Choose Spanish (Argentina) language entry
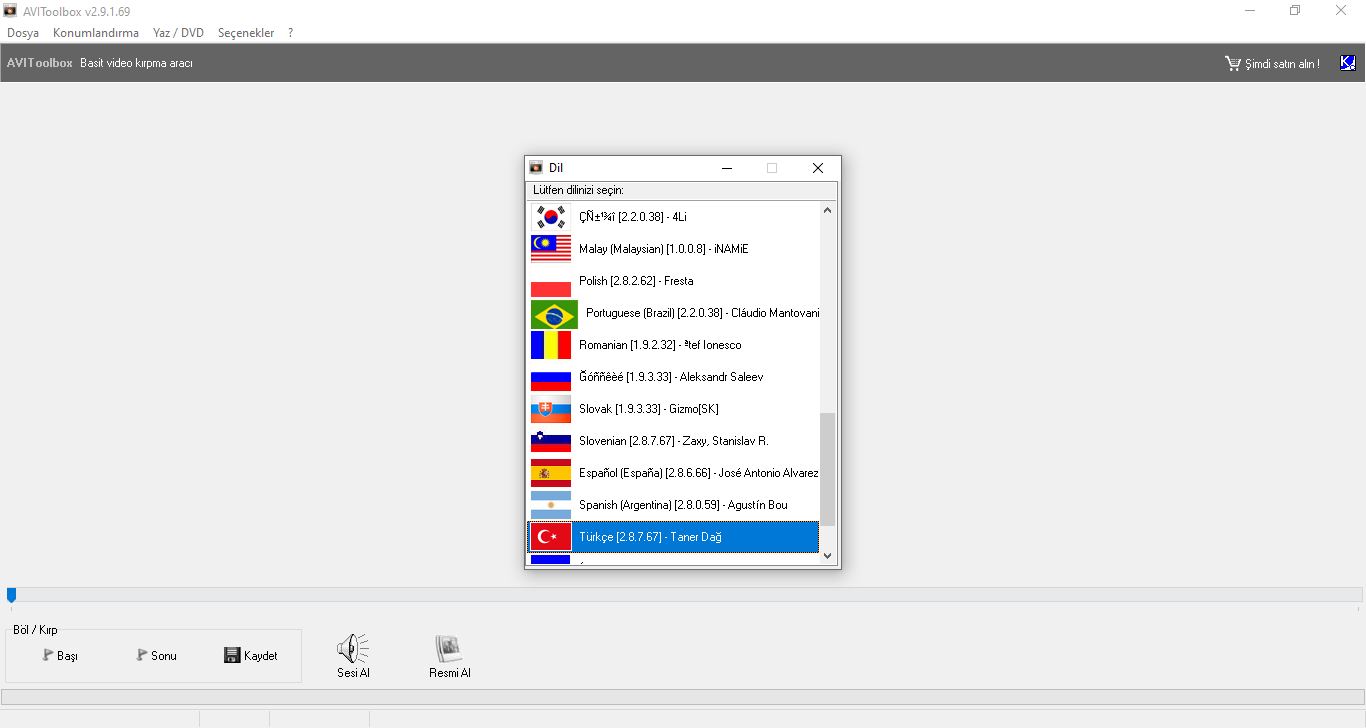 [x=673, y=505]
